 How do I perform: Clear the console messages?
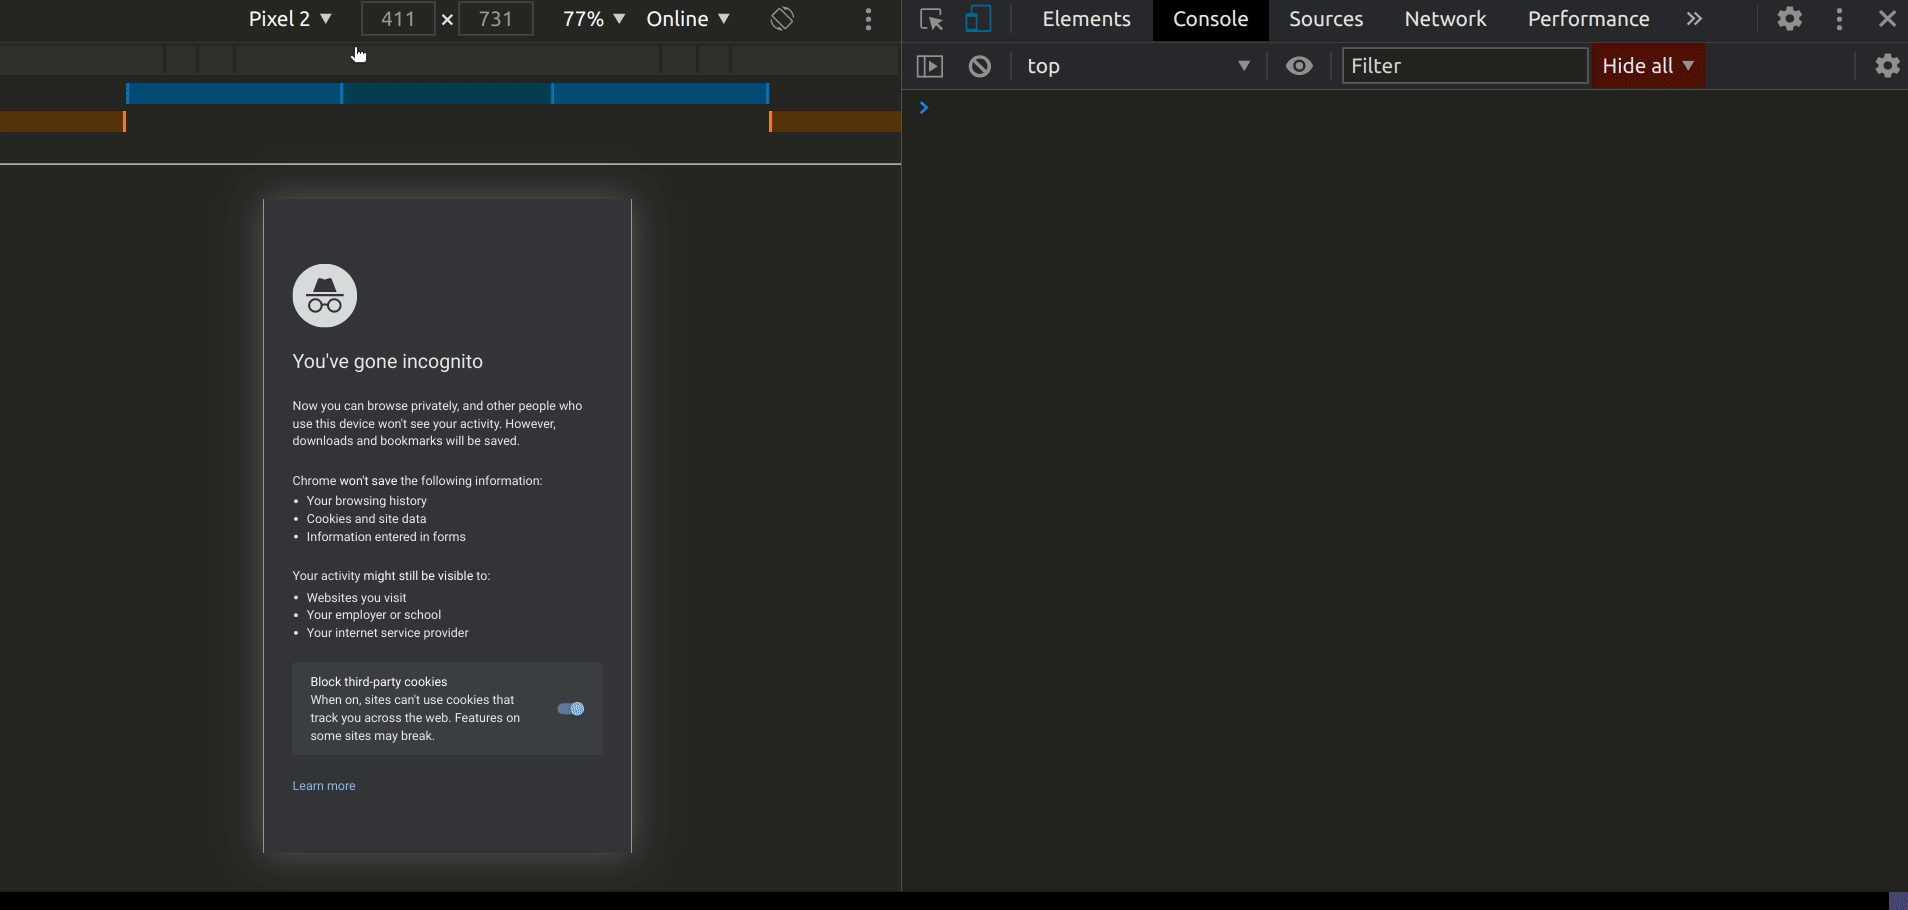980,66
